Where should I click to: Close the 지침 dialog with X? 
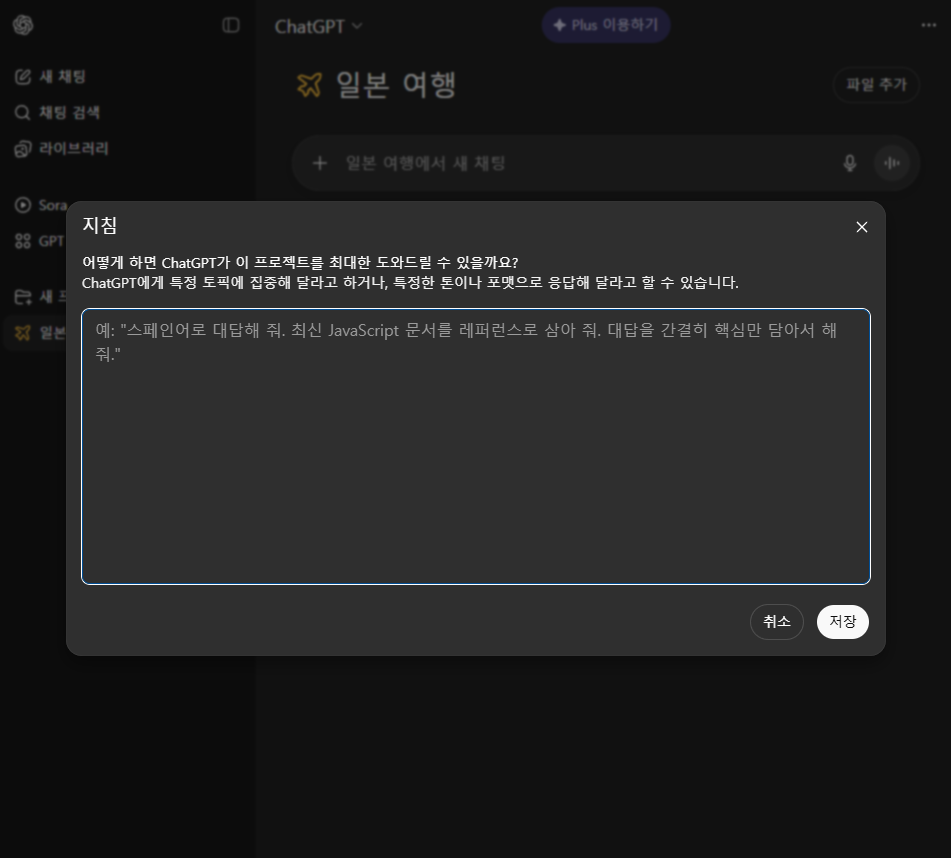861,227
